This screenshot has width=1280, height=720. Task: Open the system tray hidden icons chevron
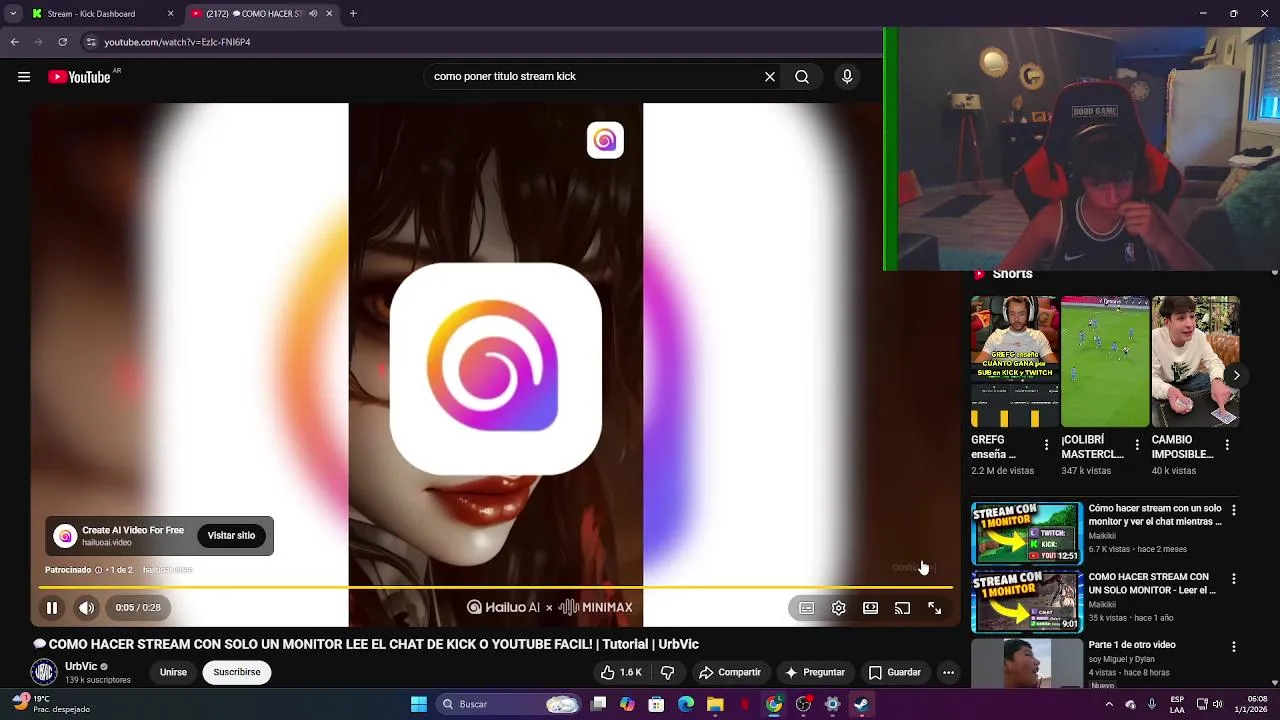[1110, 704]
